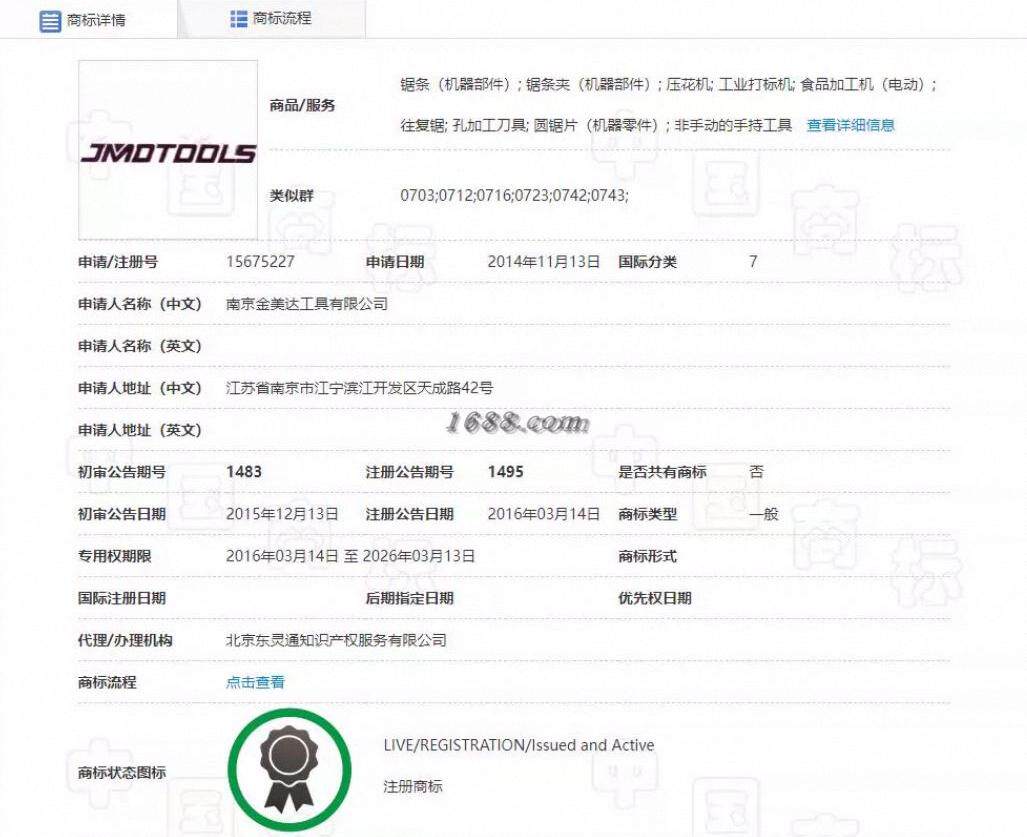The width and height of the screenshot is (1027, 837).
Task: Click the 申请人地址（英文） label
Action: point(140,430)
